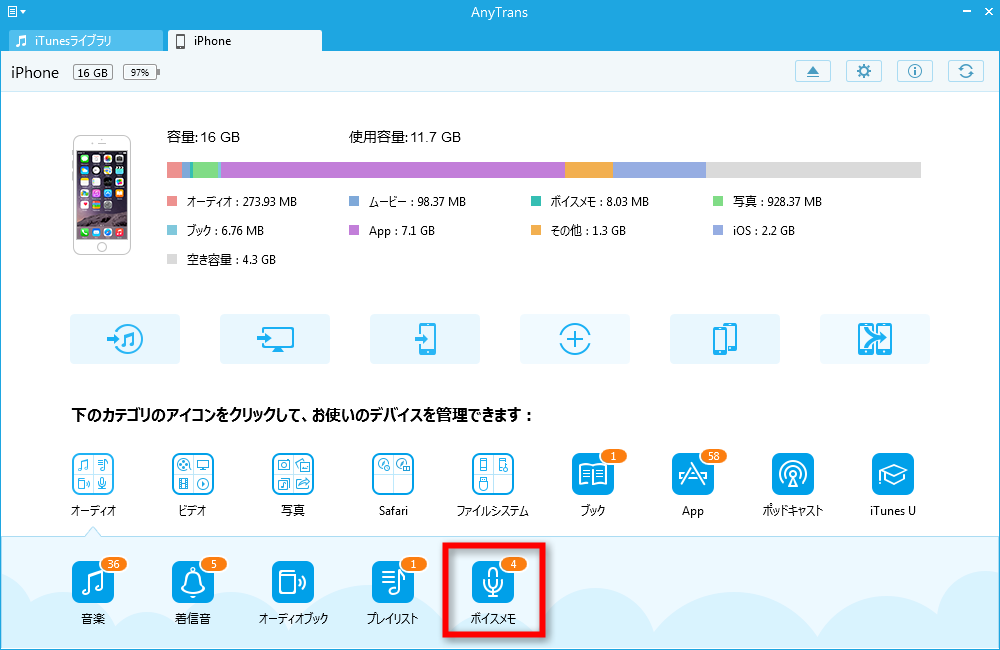Click the ブック : 6.76 MB legend entry

[x=216, y=230]
